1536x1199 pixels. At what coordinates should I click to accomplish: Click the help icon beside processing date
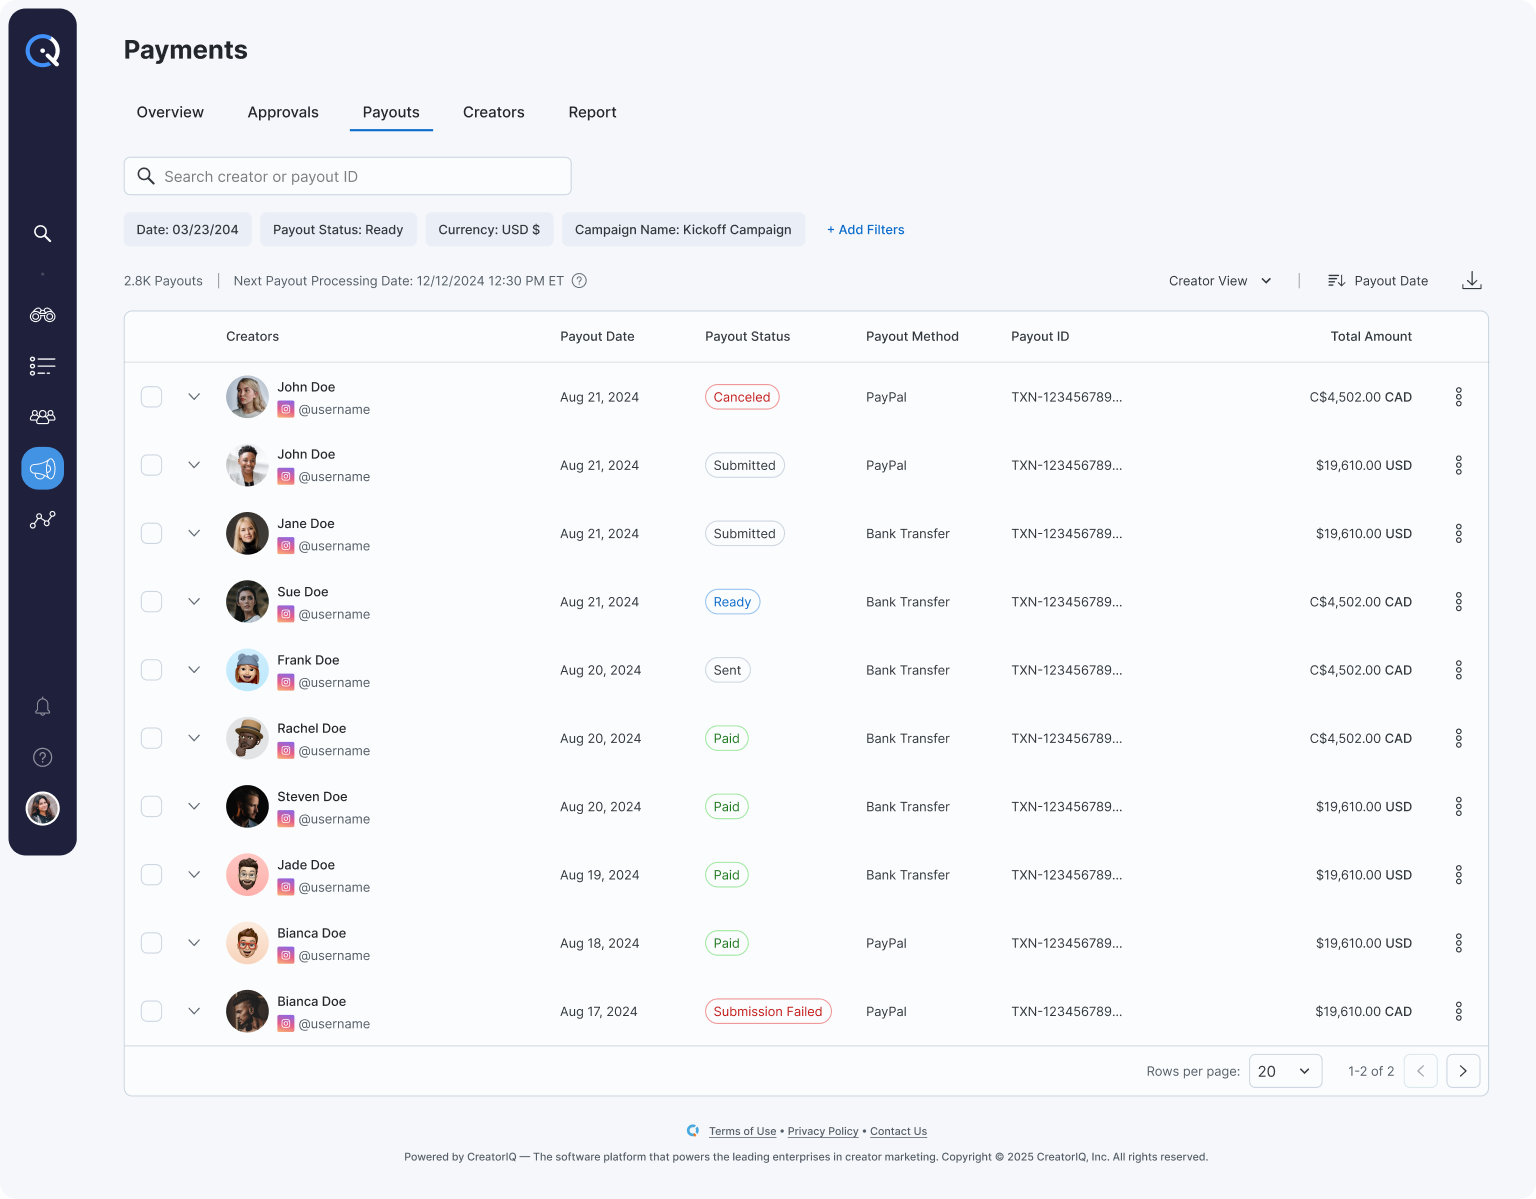579,281
